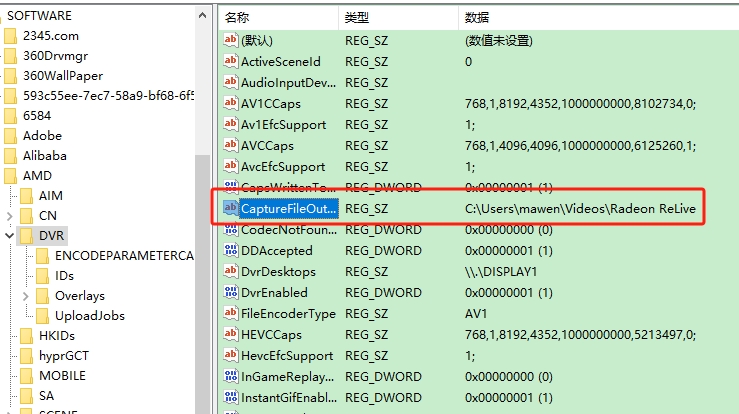
Task: Expand the Overlays subkey
Action: 25,296
